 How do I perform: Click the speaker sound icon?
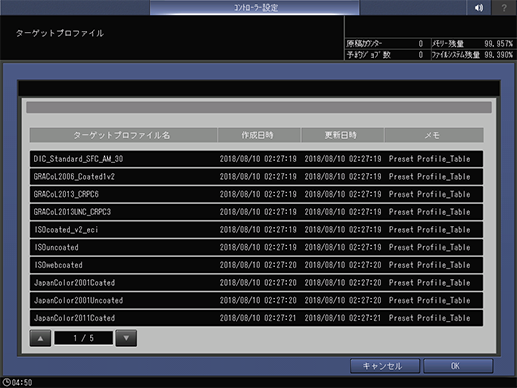coord(479,7)
